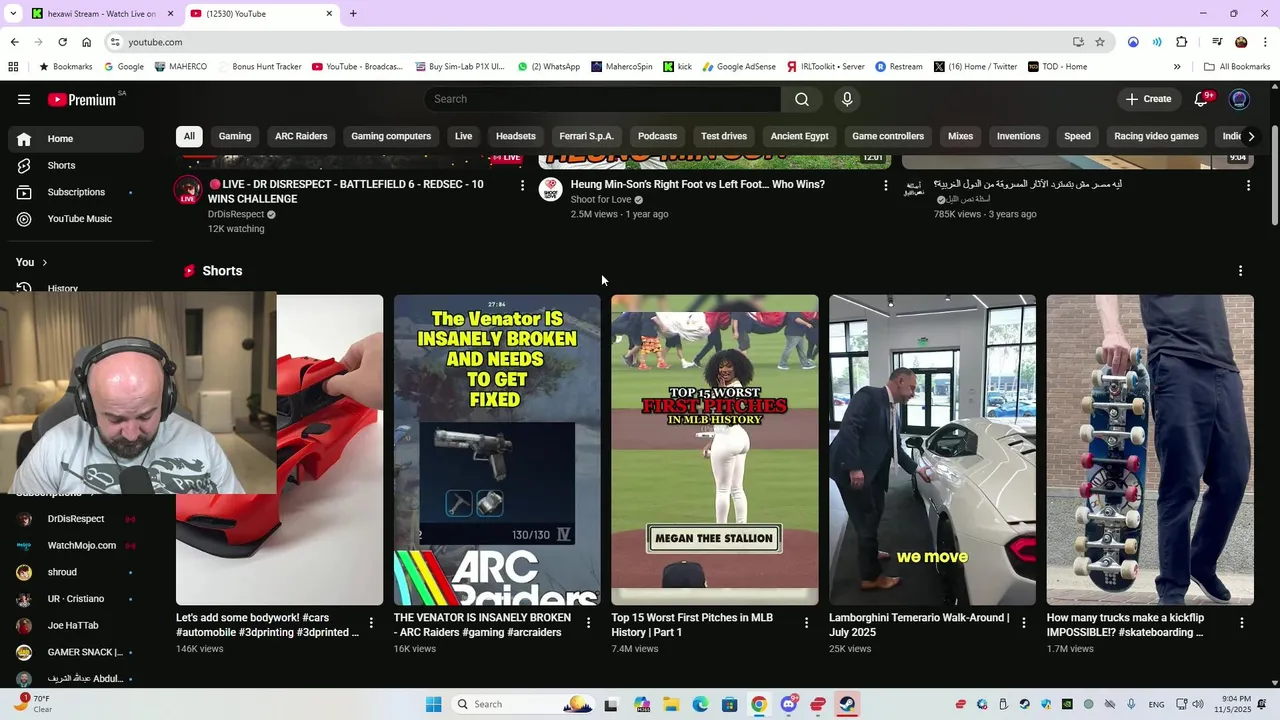The width and height of the screenshot is (1280, 720).
Task: Open the All Bookmarks folder
Action: (x=1237, y=67)
